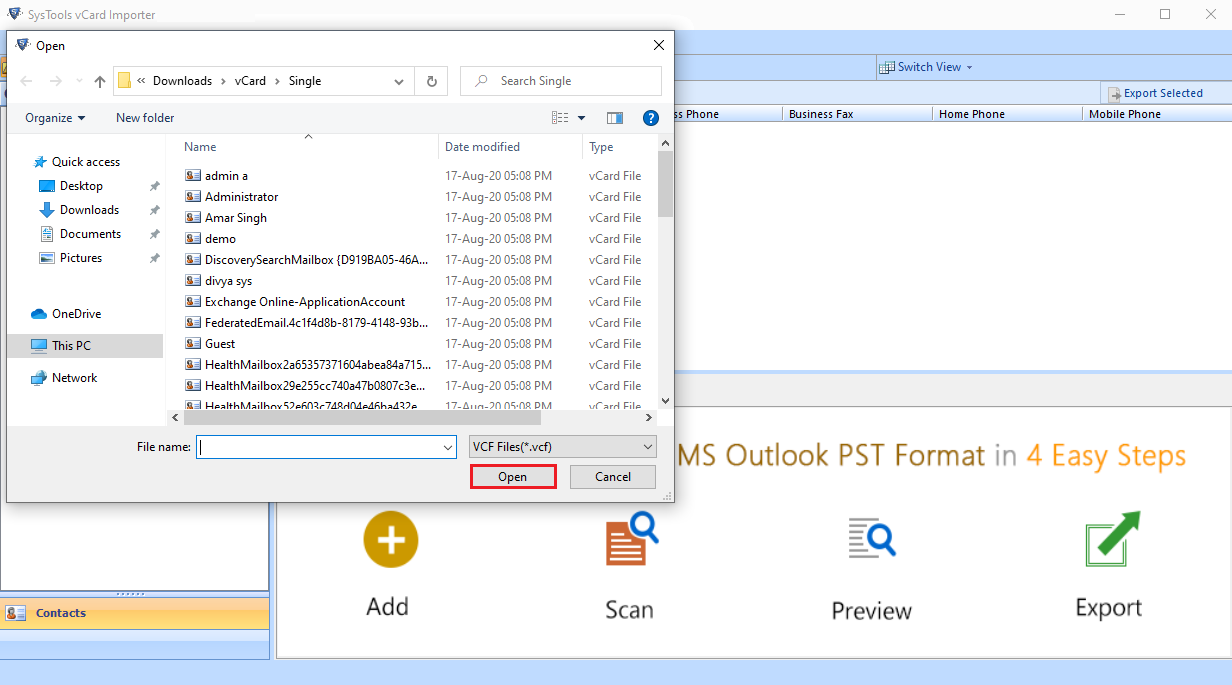The width and height of the screenshot is (1232, 685).
Task: Click the Back navigation arrow
Action: [x=26, y=81]
